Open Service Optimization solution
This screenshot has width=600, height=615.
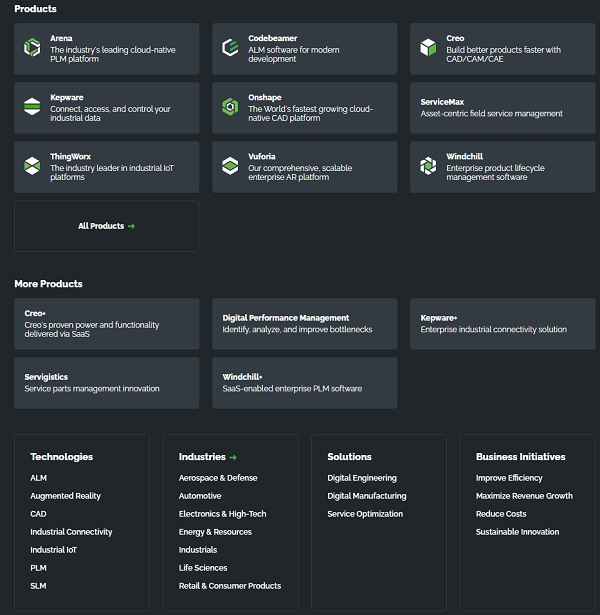coord(365,514)
